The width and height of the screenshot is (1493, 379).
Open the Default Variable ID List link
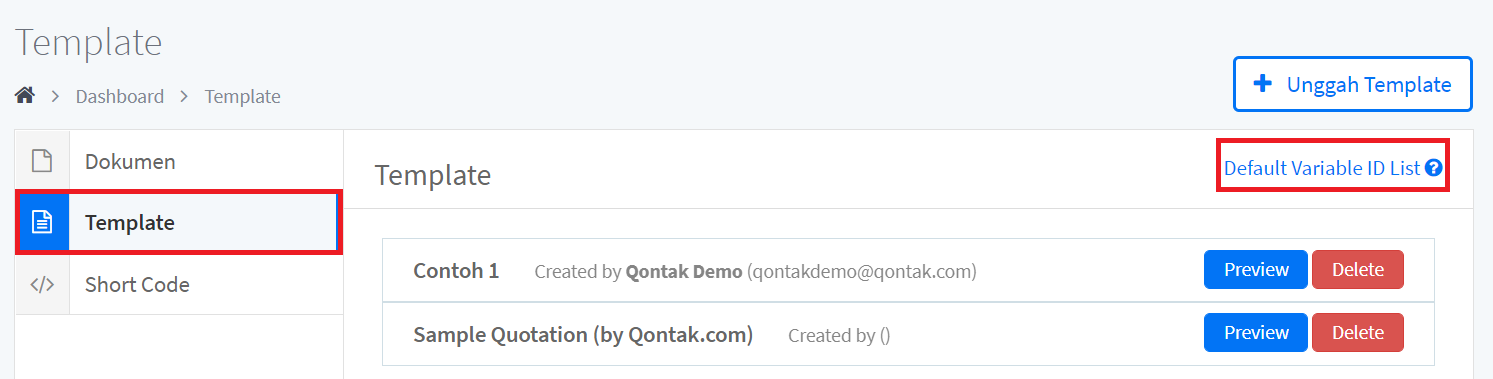coord(1322,167)
